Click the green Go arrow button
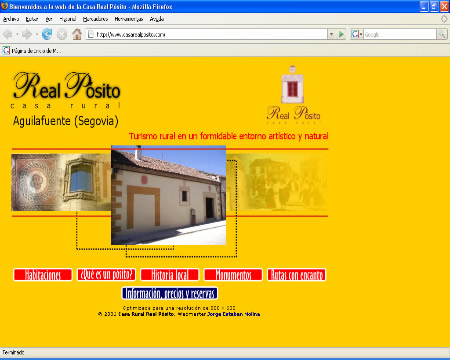450x360 pixels. (341, 34)
